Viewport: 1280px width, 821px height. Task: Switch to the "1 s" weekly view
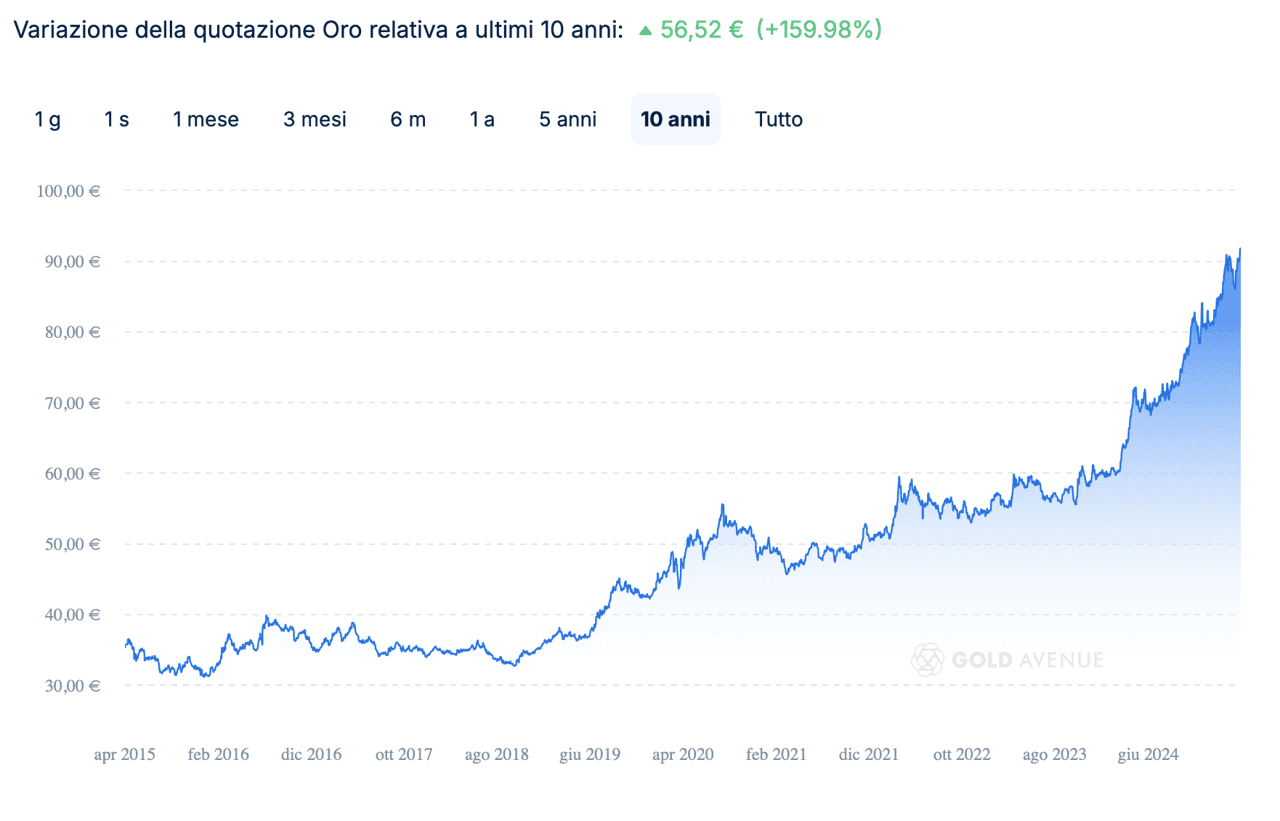pyautogui.click(x=115, y=119)
